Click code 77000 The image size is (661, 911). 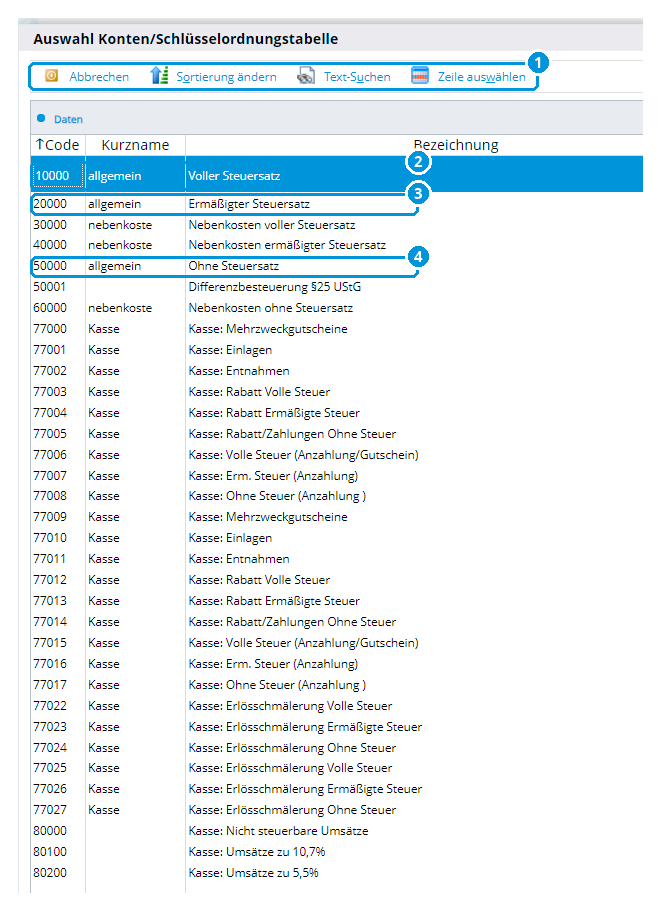pos(50,329)
